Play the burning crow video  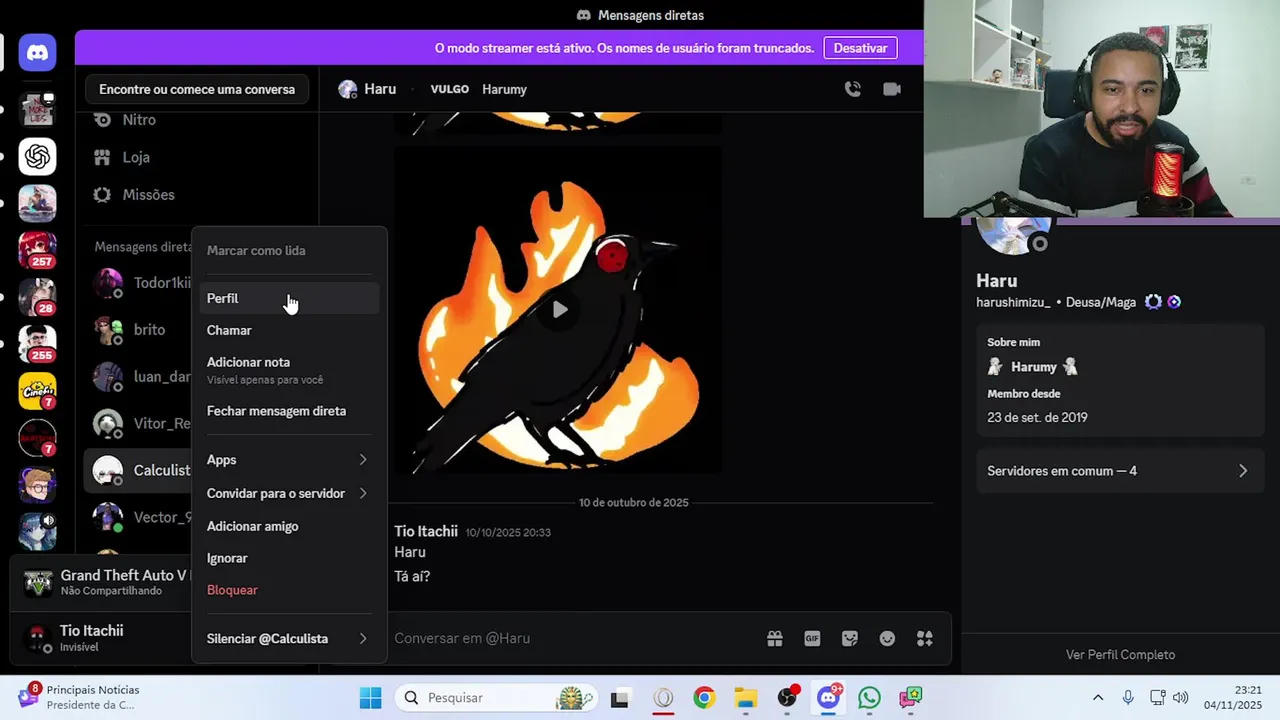[559, 310]
